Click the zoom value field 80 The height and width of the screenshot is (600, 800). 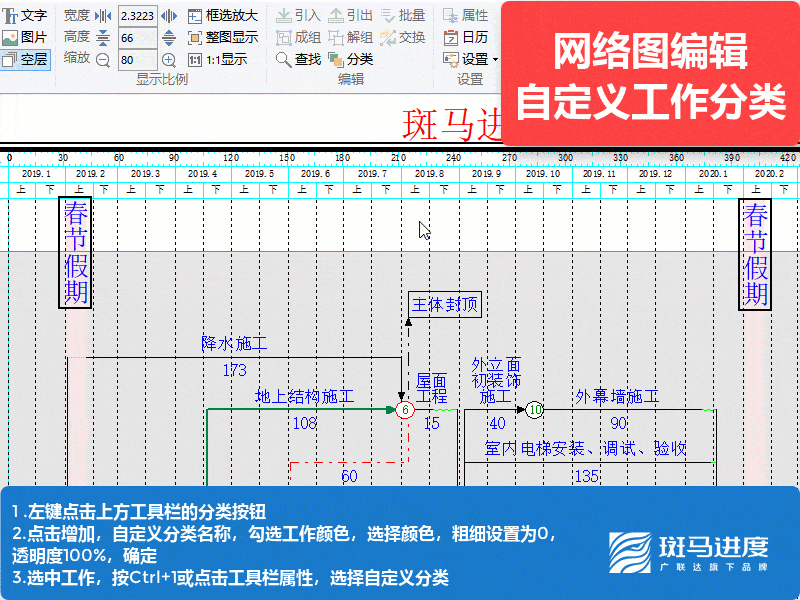pos(138,60)
